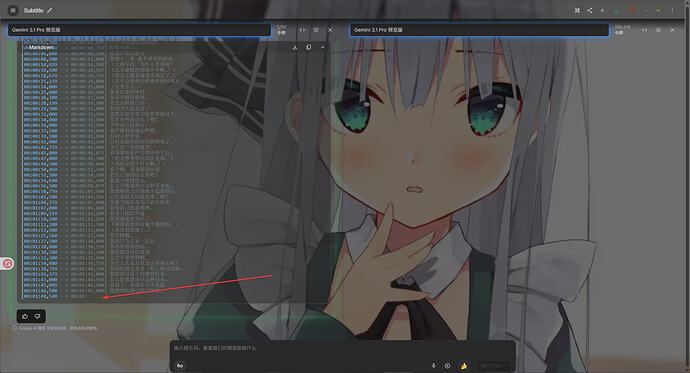Edit the Subtitle title with pencil icon
The height and width of the screenshot is (373, 690).
pos(49,11)
